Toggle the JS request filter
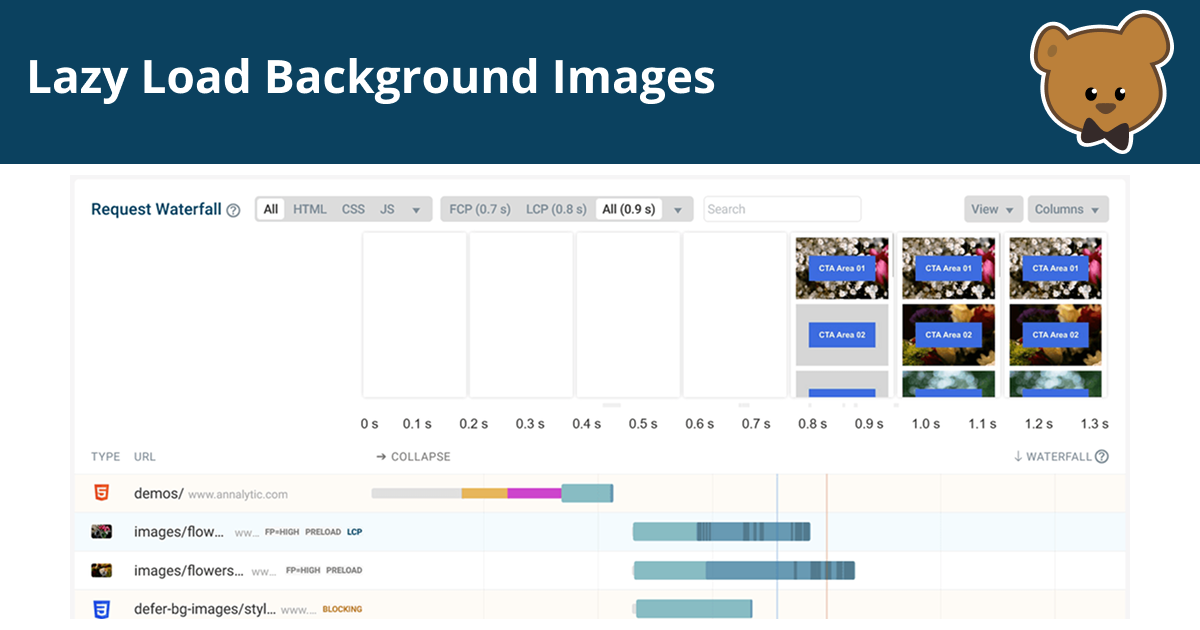The width and height of the screenshot is (1200, 630). (386, 209)
